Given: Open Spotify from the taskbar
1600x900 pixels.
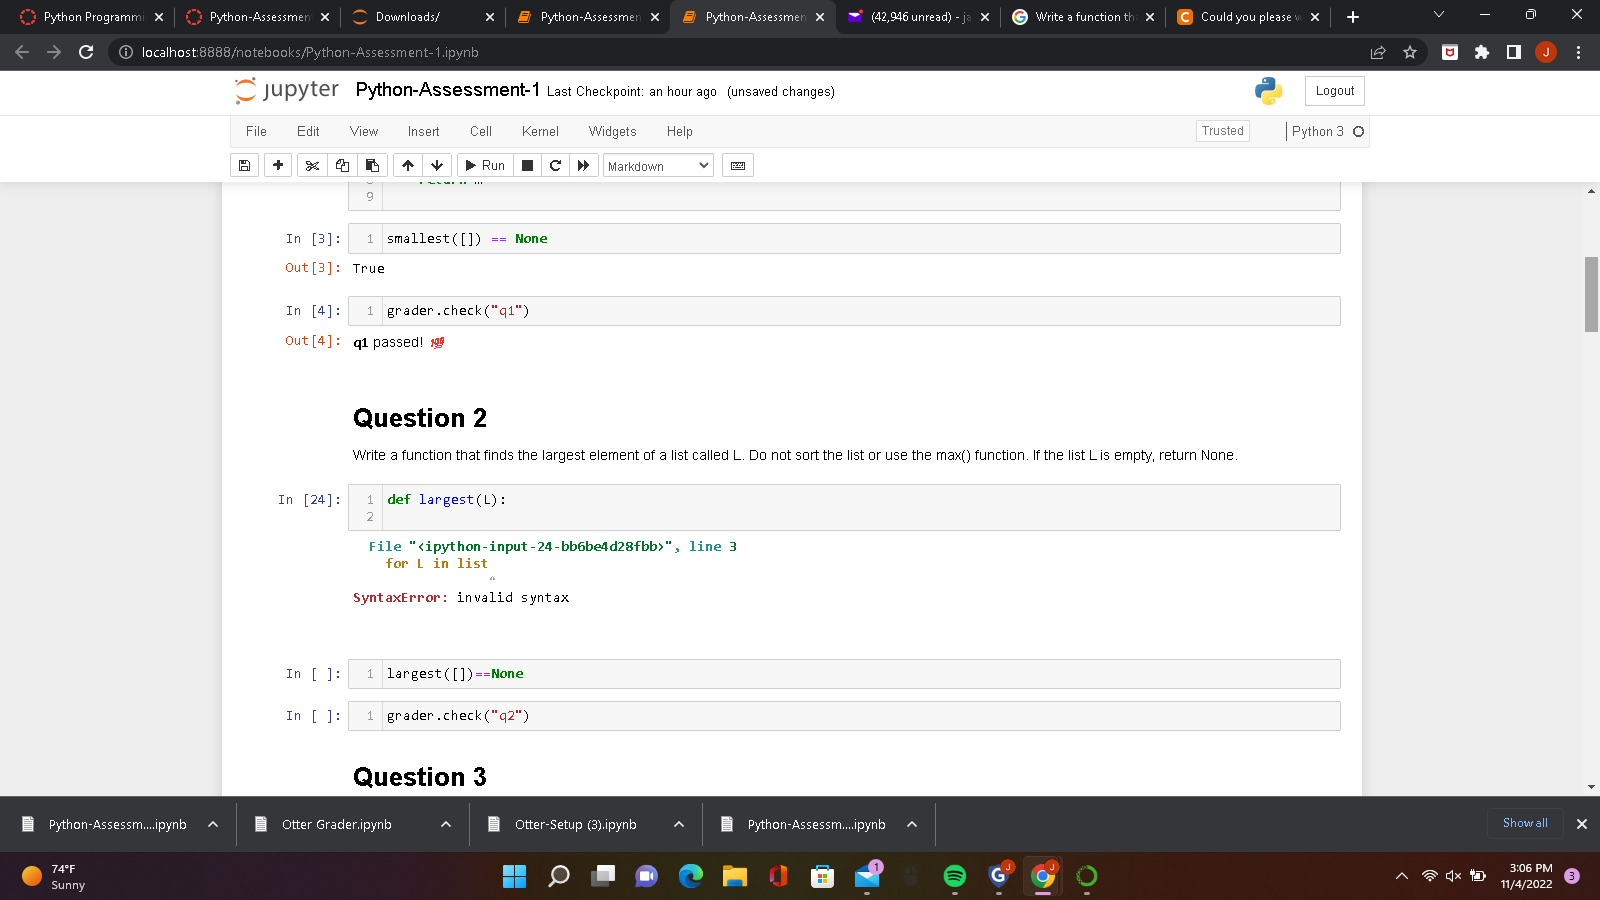Looking at the screenshot, I should [955, 876].
